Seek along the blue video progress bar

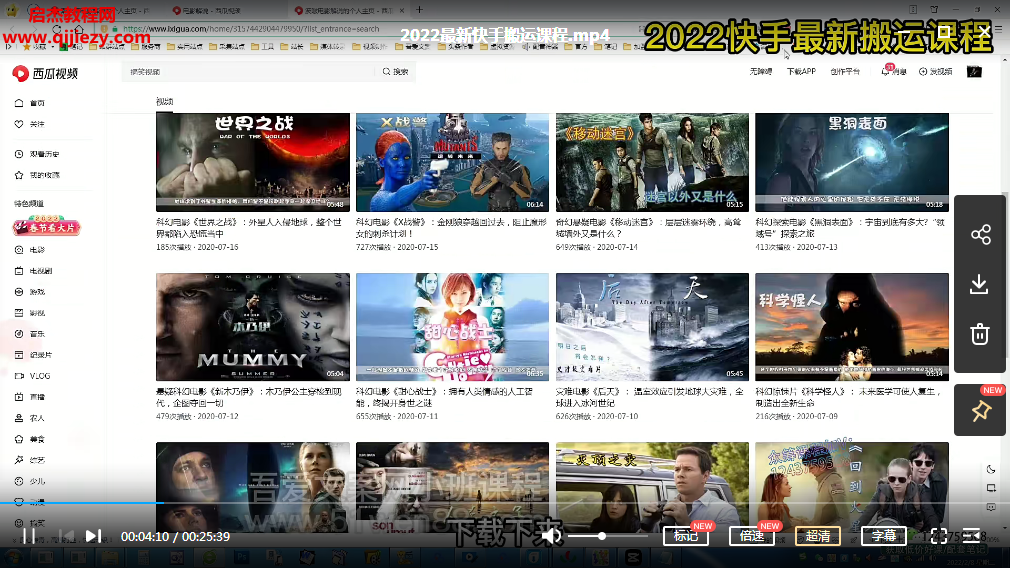pos(505,502)
